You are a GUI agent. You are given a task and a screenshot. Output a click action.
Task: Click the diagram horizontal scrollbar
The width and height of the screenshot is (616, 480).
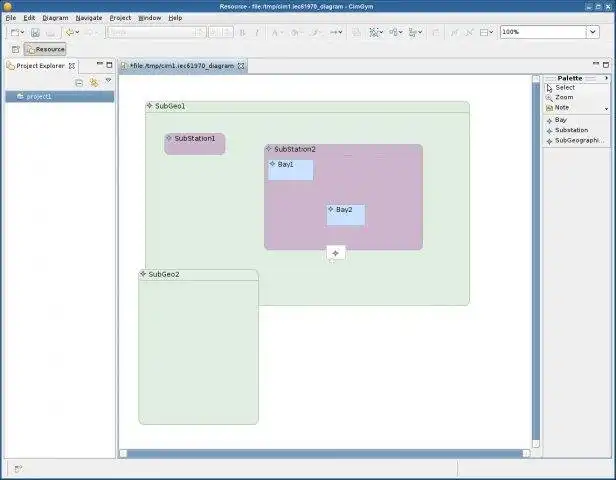click(x=324, y=454)
